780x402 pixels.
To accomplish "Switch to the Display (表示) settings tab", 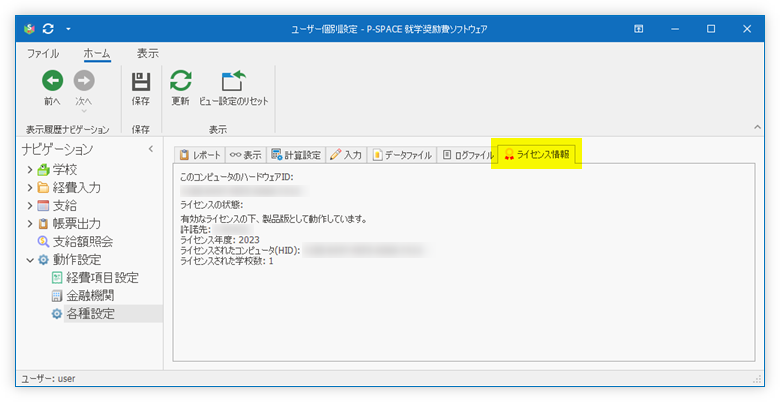I will (246, 155).
